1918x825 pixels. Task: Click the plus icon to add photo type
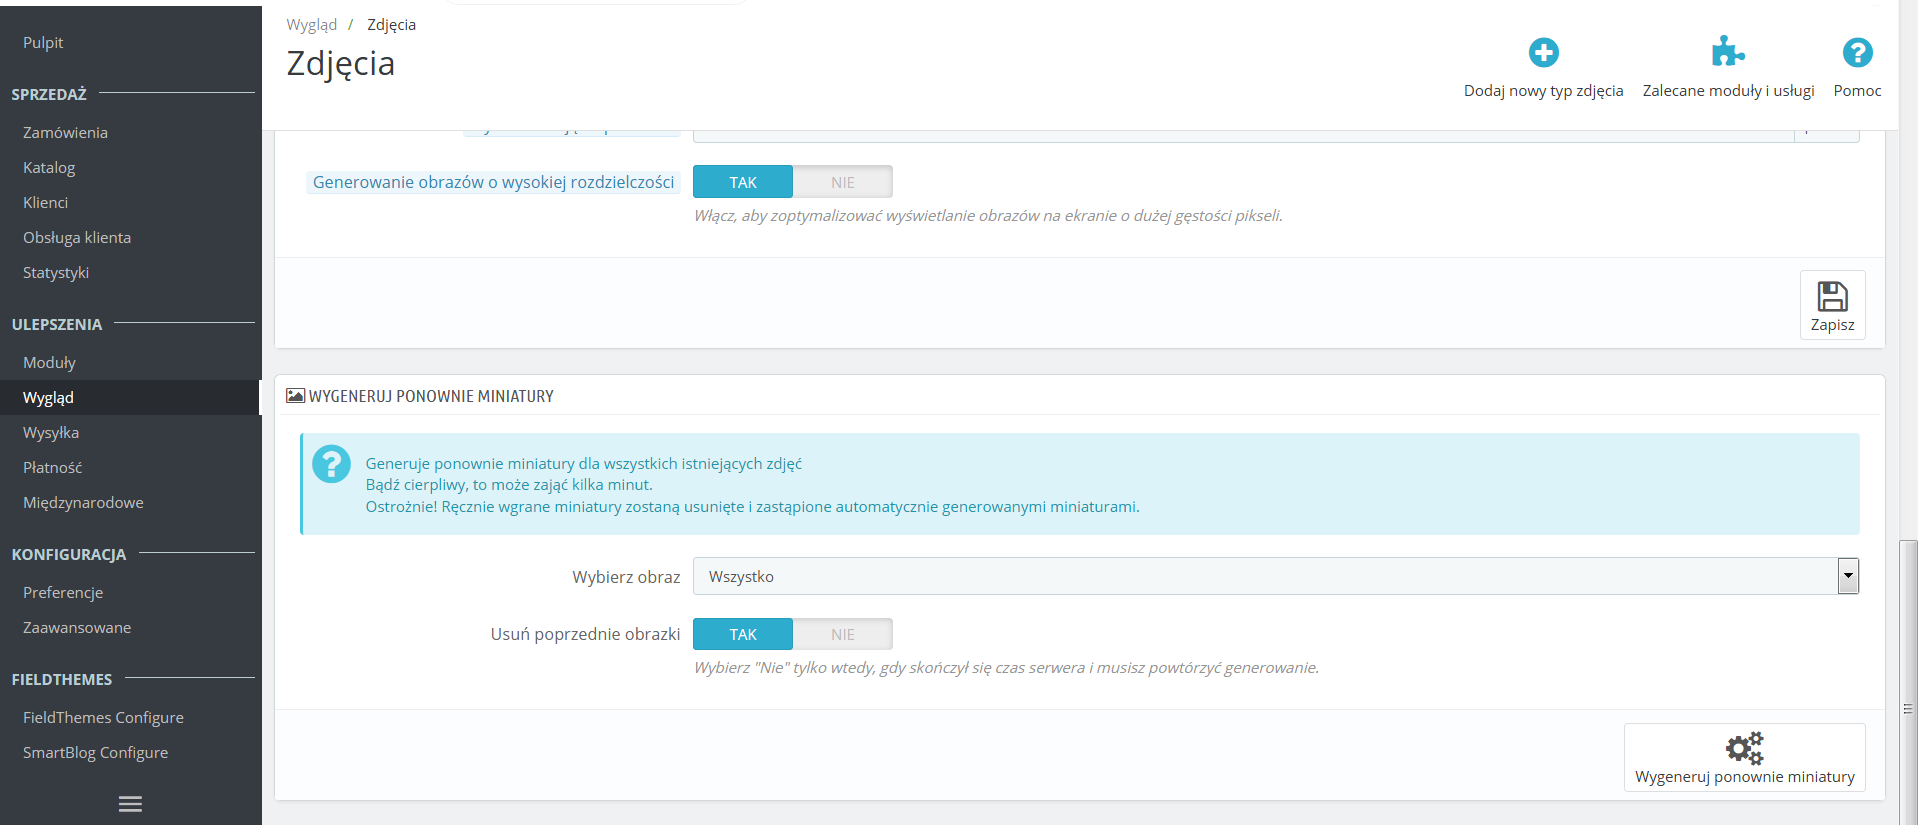pos(1543,52)
